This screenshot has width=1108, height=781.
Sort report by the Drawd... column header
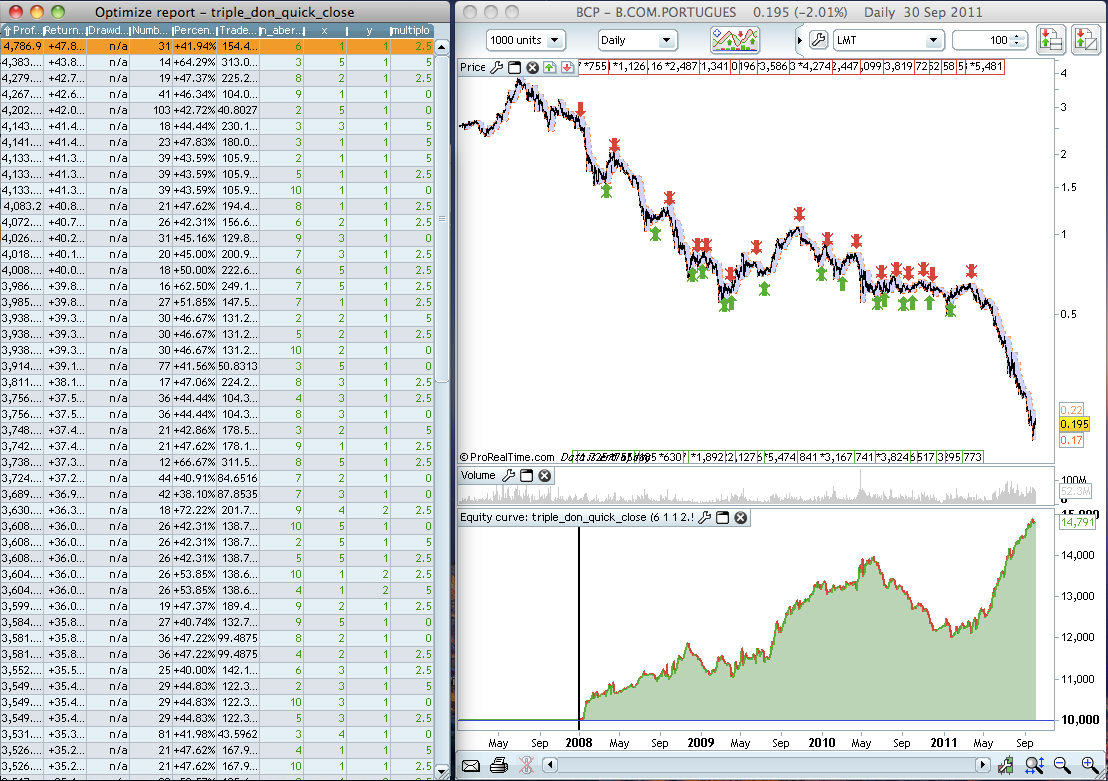108,30
